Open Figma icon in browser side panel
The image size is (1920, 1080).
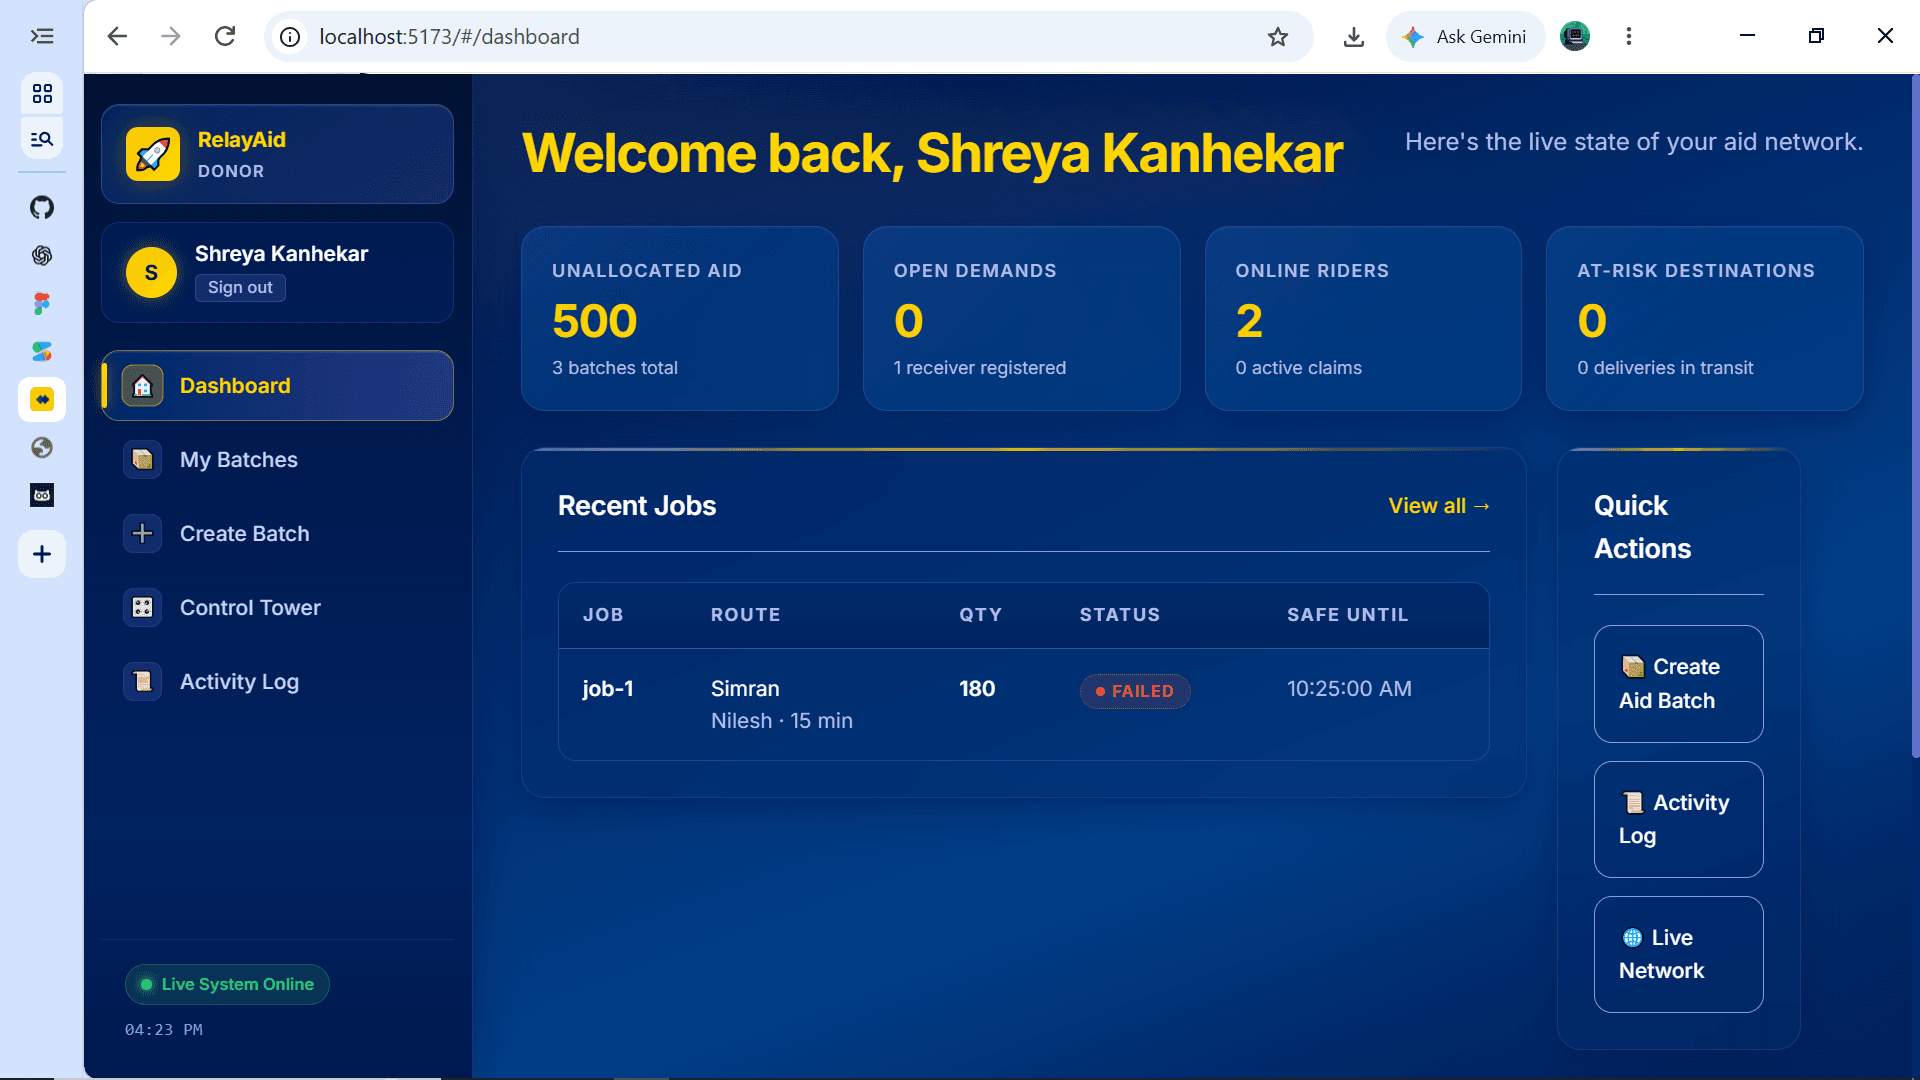(x=42, y=303)
